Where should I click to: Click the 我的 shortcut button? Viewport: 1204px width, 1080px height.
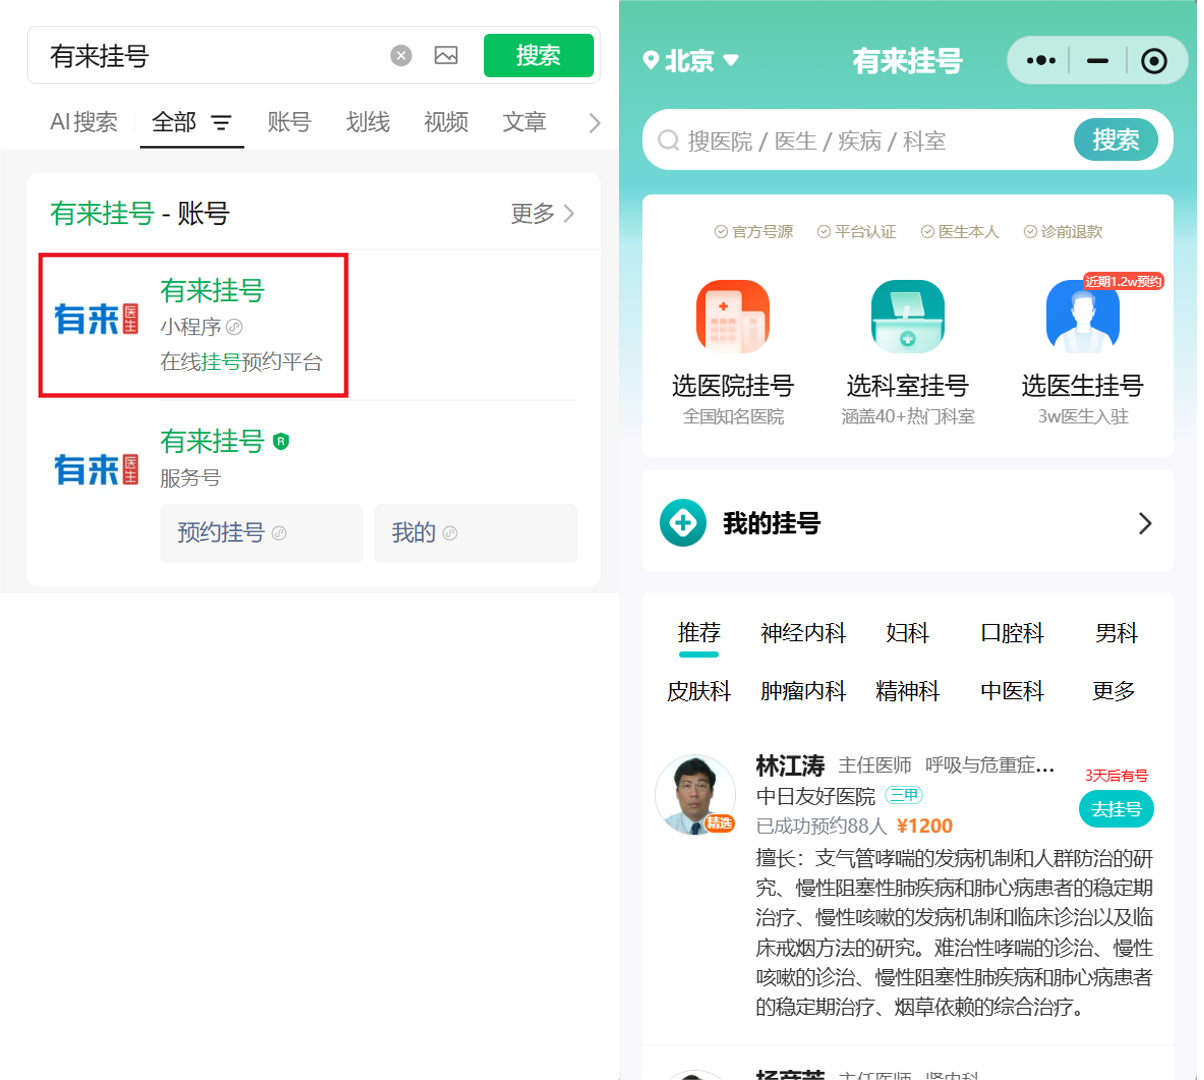476,533
